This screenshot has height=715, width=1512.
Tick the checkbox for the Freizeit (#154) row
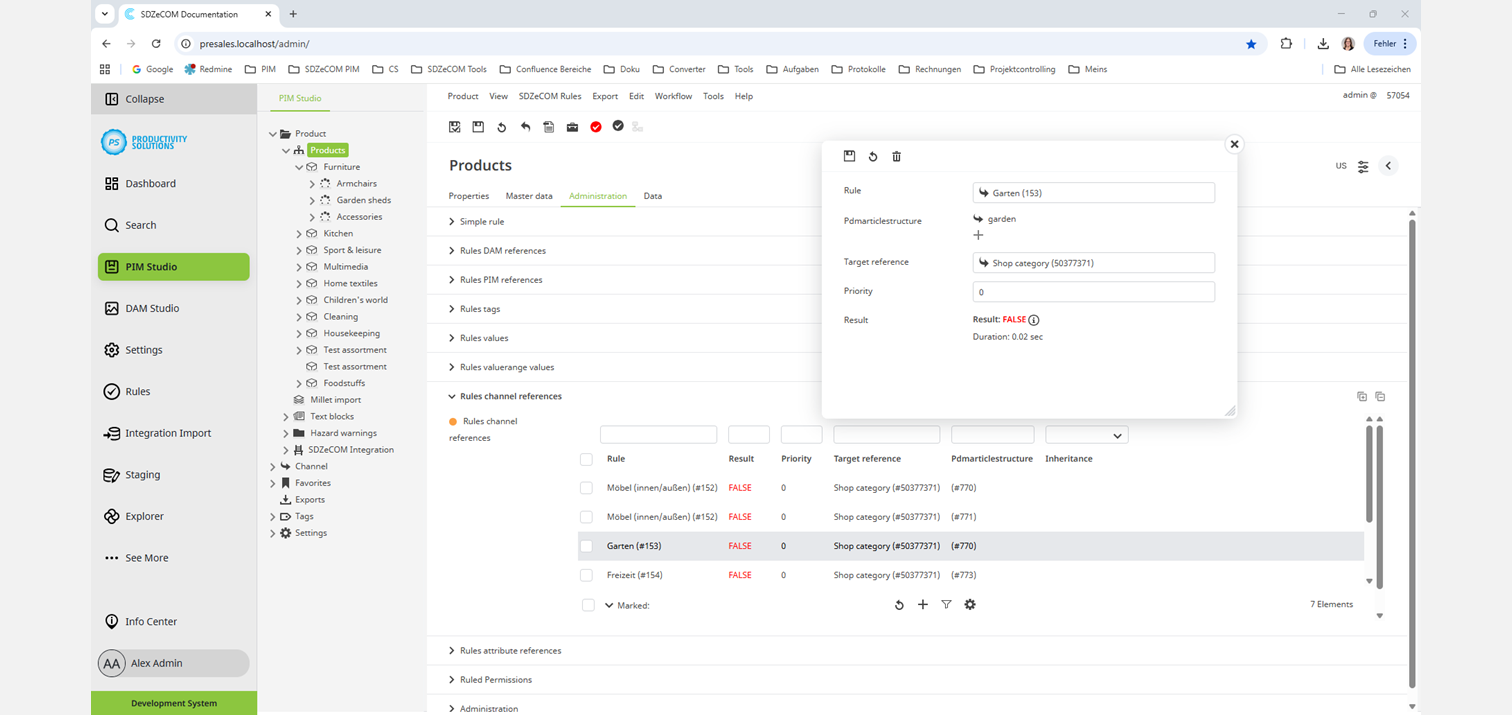pyautogui.click(x=586, y=575)
